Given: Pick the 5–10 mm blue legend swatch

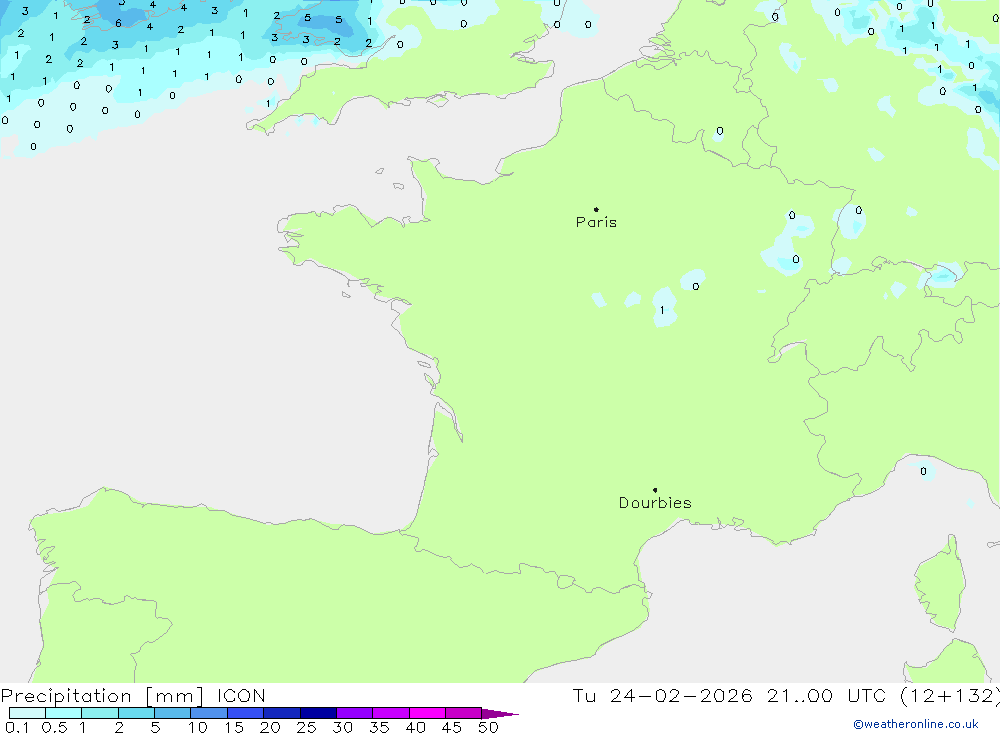Looking at the screenshot, I should (x=173, y=713).
